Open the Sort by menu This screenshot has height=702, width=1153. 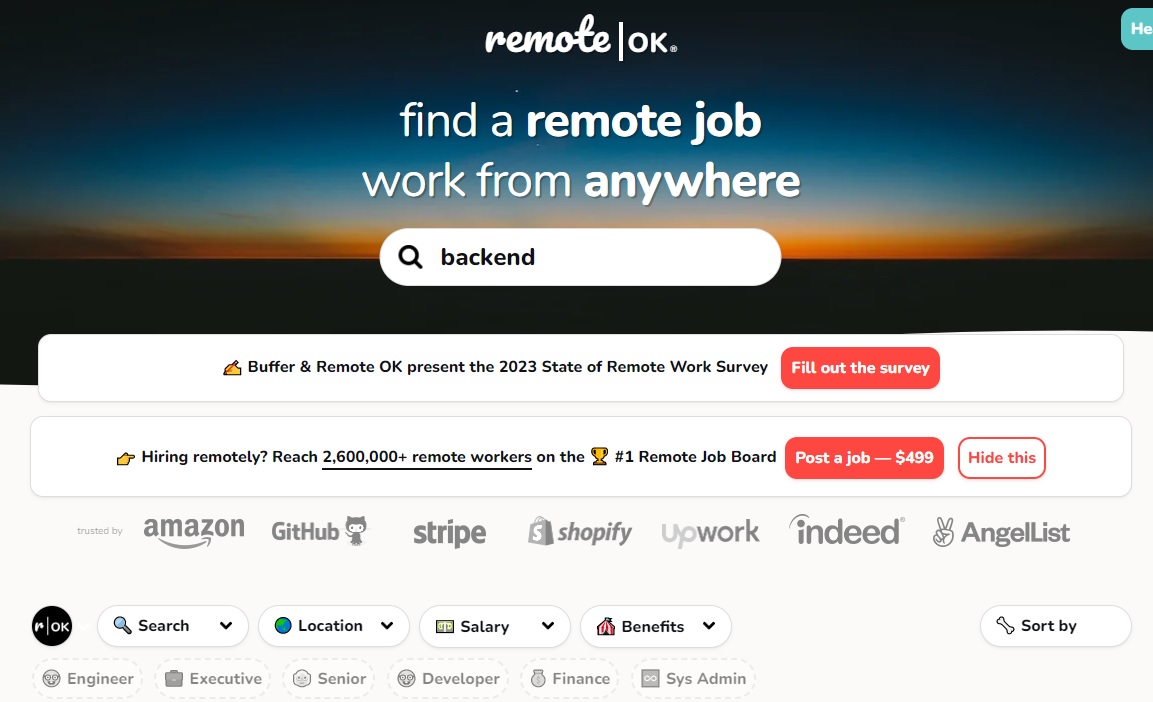[1055, 626]
